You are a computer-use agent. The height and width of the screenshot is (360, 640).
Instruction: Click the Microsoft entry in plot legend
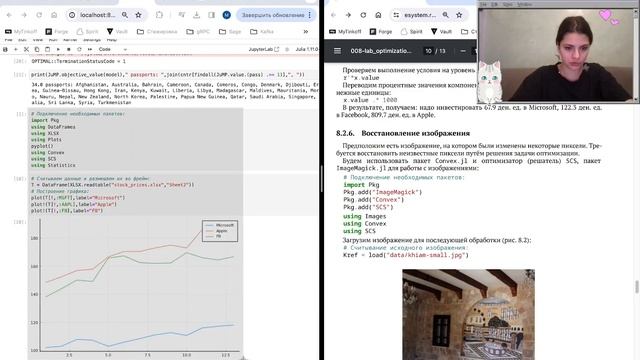[220, 225]
